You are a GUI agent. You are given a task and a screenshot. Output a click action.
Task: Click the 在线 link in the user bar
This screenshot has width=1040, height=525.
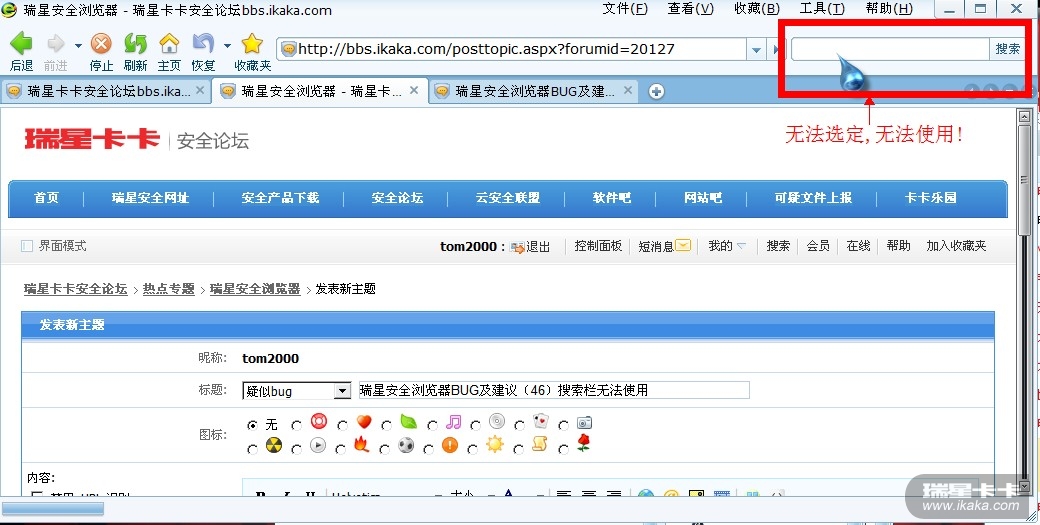coord(858,246)
